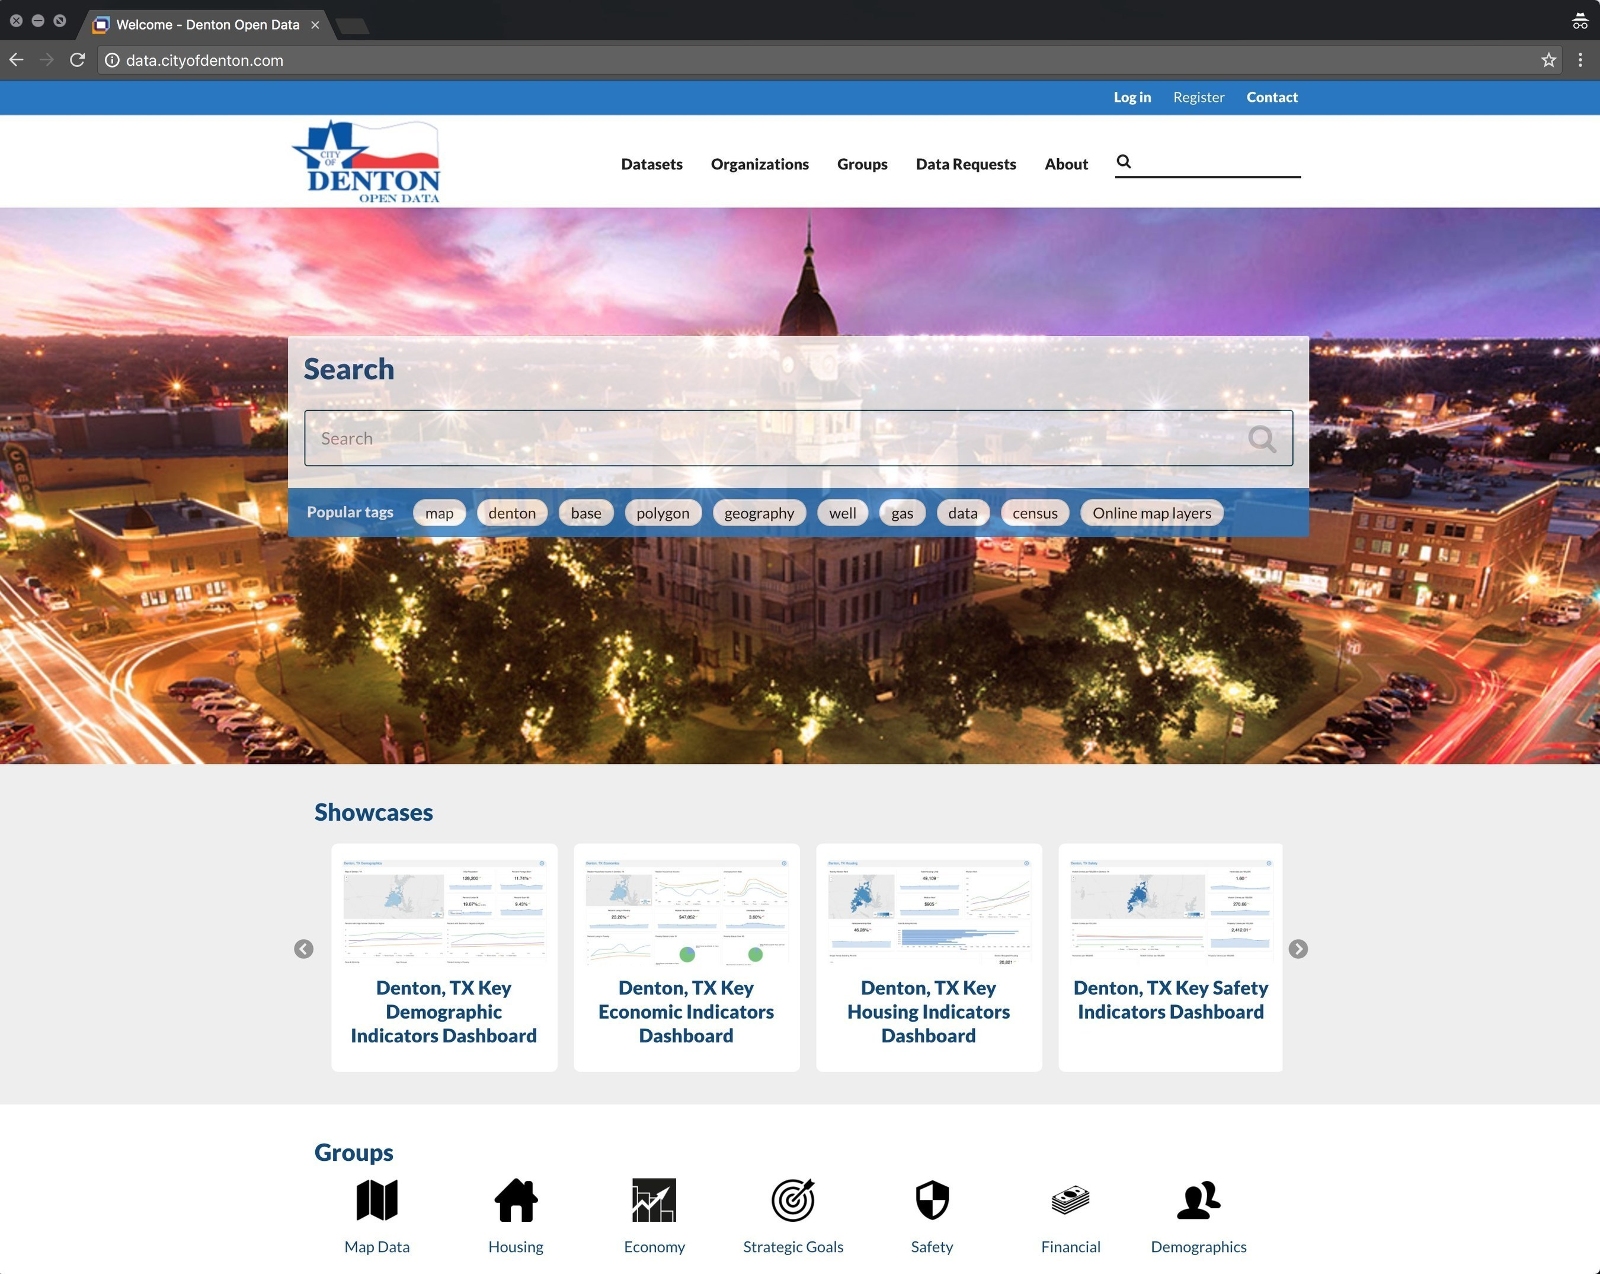1600x1274 pixels.
Task: Select the Safety shield icon
Action: [x=931, y=1200]
